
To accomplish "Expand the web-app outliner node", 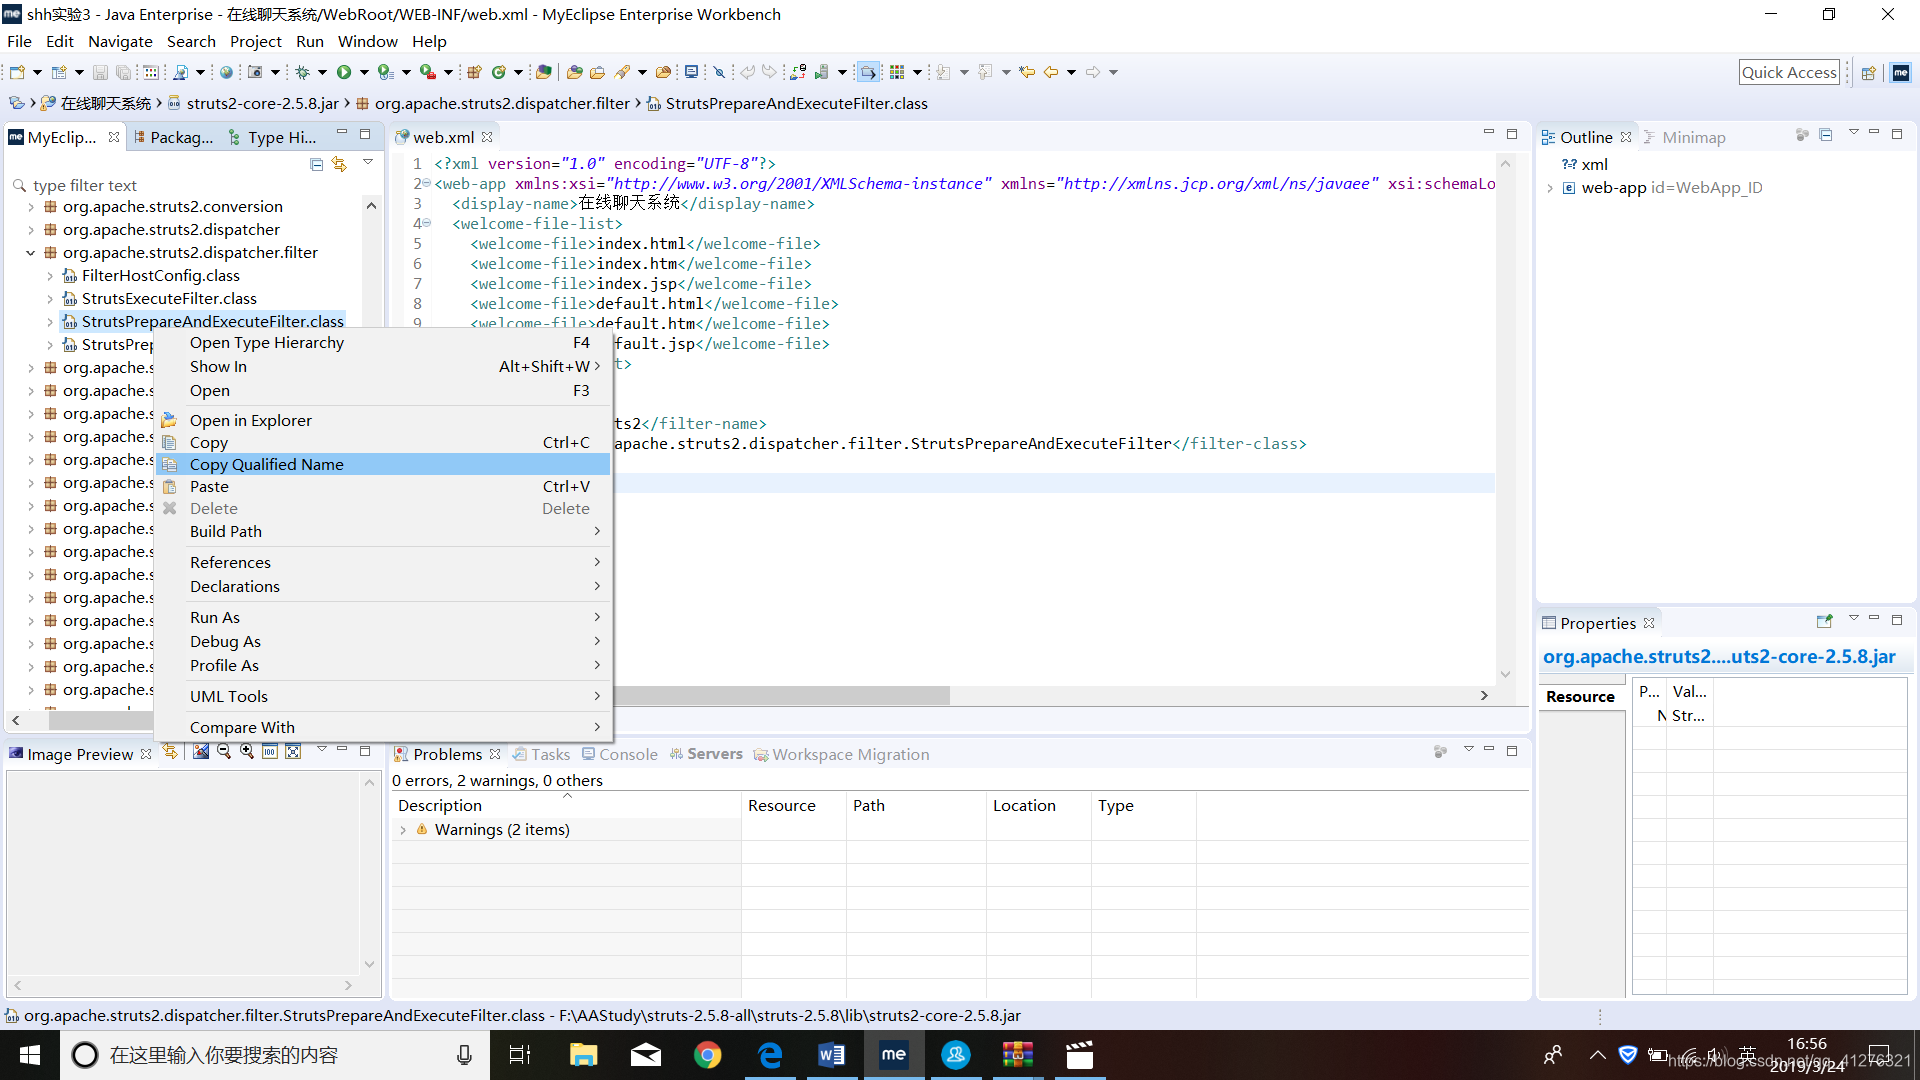I will (1553, 187).
